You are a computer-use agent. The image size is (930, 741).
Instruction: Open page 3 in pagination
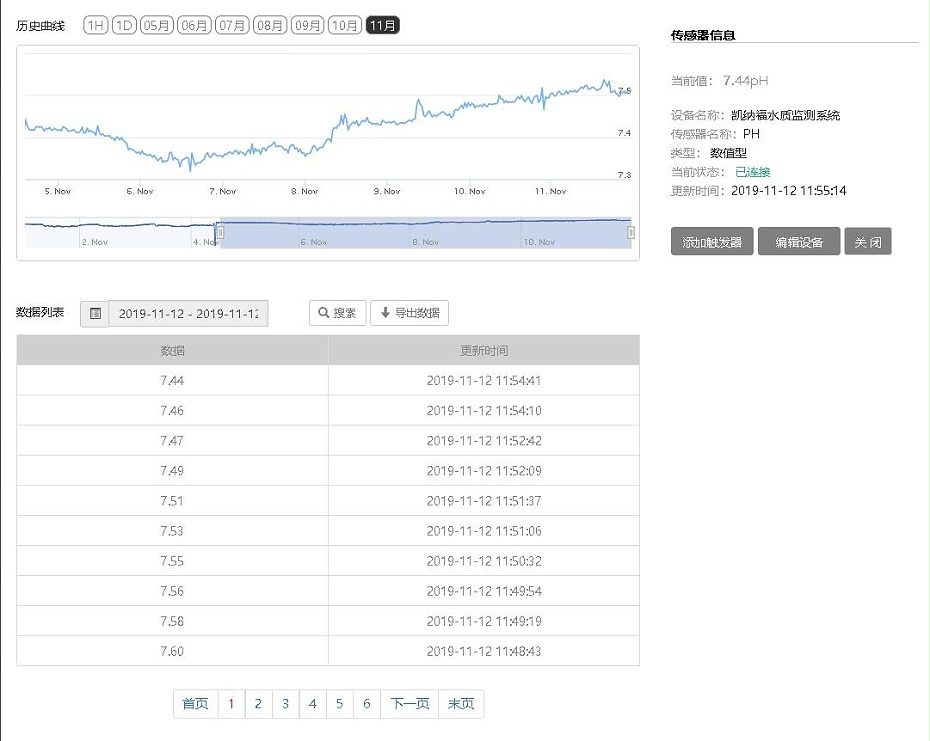[x=285, y=704]
